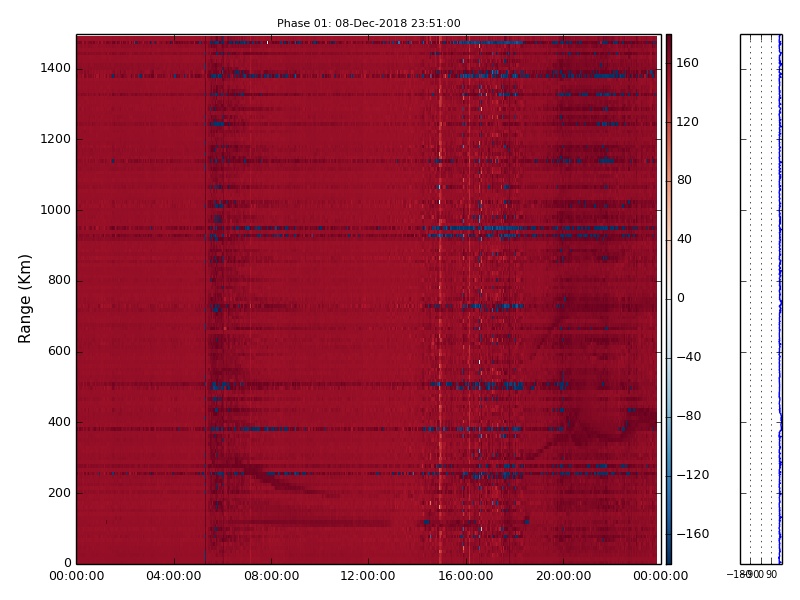Click the colorbar label 40
This screenshot has width=800, height=600.
tap(684, 239)
